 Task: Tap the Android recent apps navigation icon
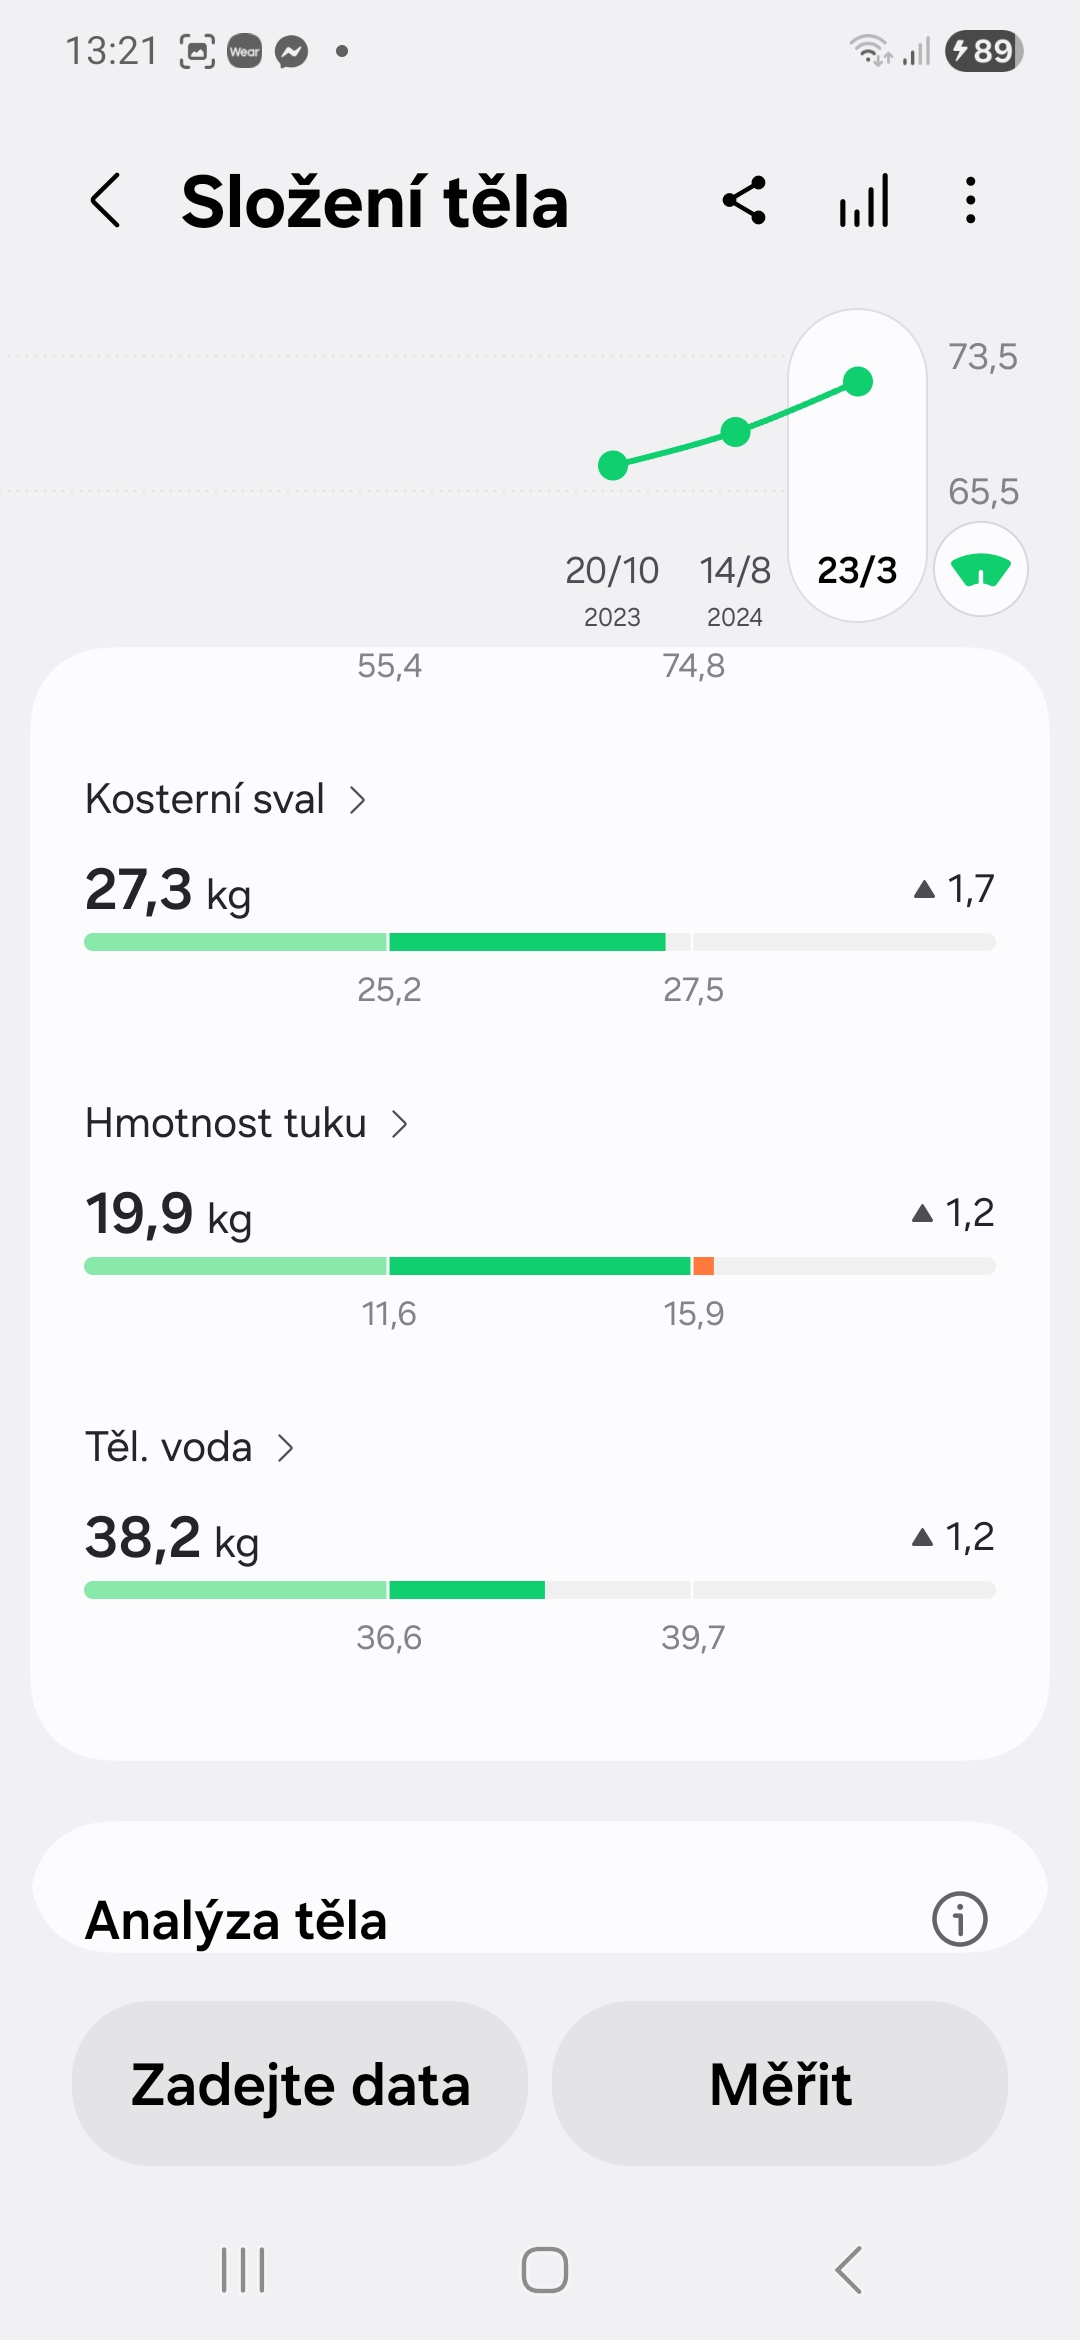(243, 2269)
